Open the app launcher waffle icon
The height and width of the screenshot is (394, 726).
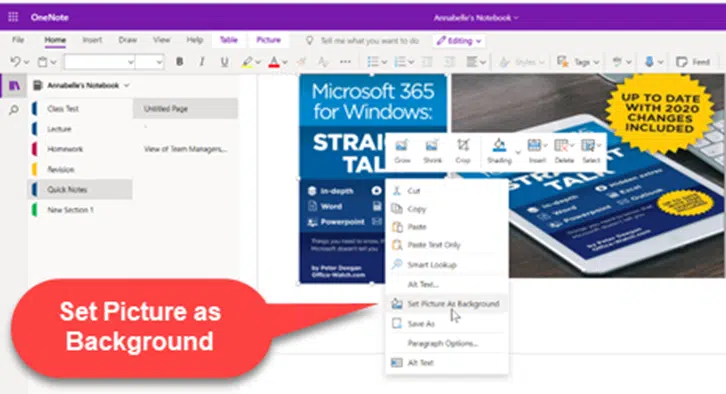click(13, 17)
